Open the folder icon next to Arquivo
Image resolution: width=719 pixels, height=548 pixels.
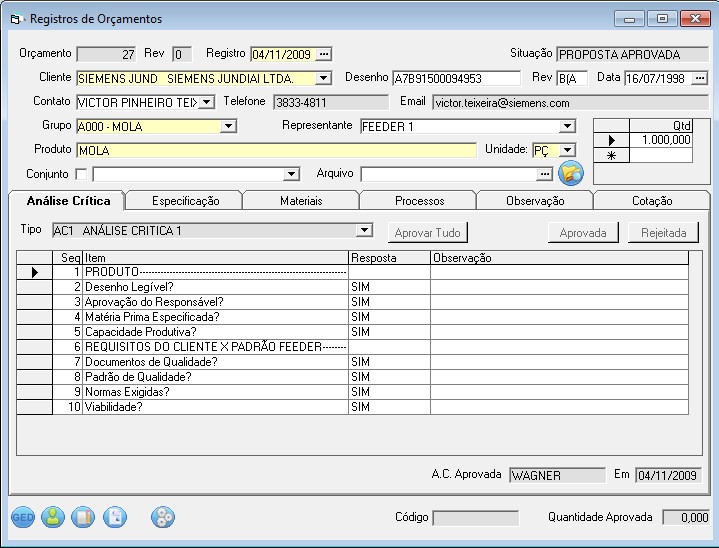click(571, 173)
